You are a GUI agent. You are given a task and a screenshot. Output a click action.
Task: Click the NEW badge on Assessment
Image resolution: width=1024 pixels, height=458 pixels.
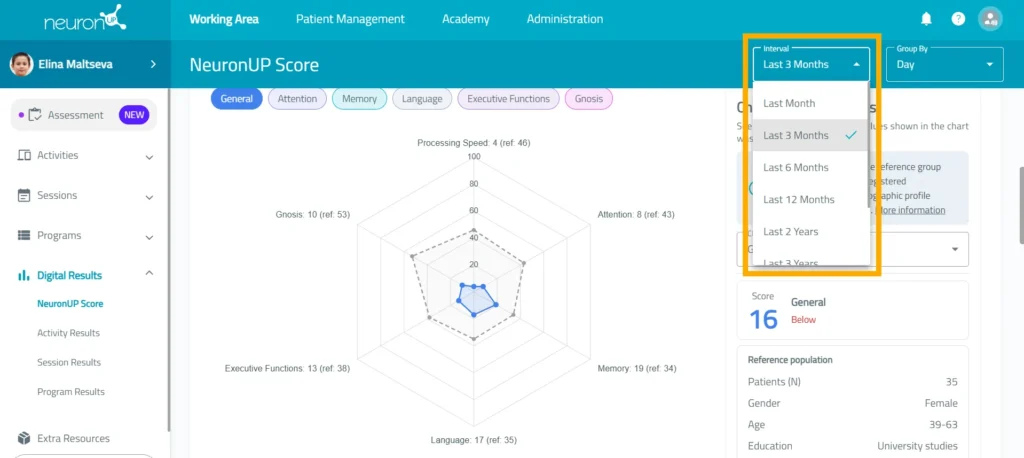click(134, 115)
